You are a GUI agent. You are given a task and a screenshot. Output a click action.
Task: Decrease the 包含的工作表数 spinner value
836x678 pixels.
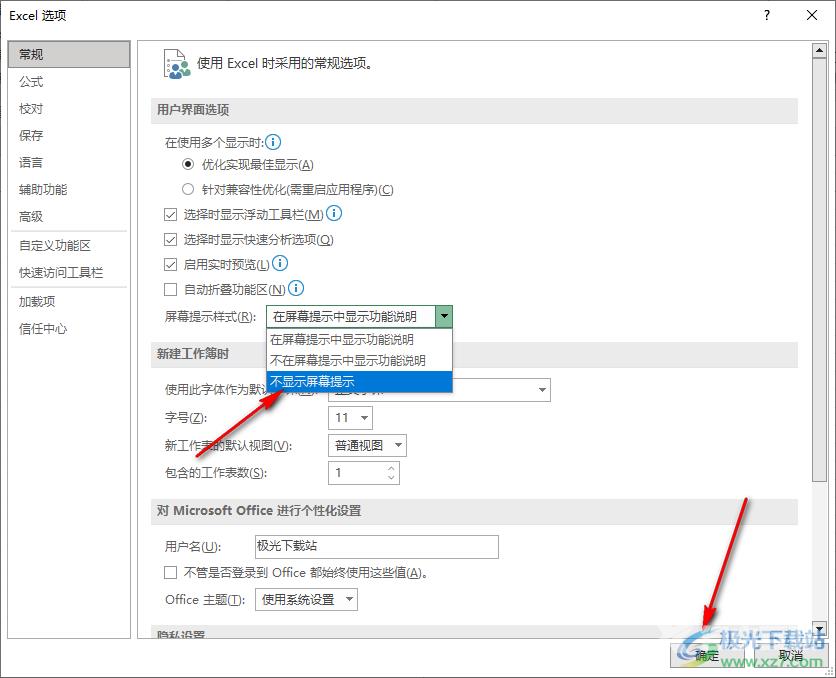(x=391, y=478)
